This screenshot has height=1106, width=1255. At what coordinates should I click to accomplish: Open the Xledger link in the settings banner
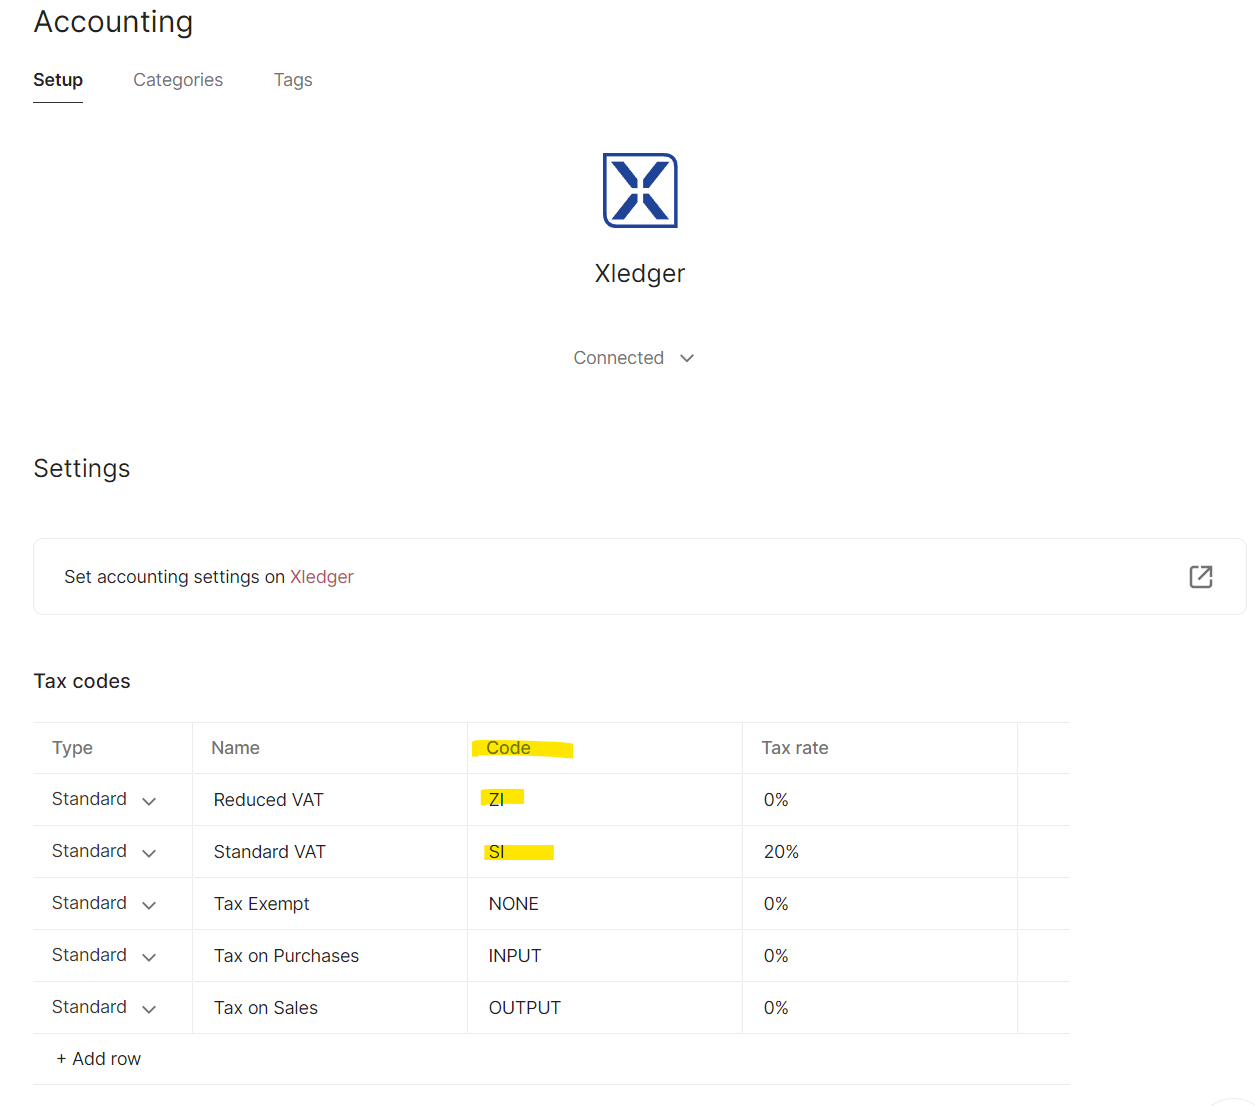(321, 577)
